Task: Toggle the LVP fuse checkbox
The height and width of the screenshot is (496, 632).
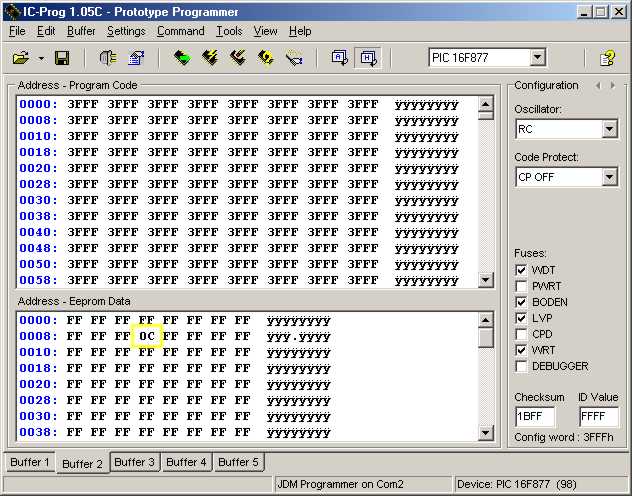Action: pyautogui.click(x=521, y=318)
